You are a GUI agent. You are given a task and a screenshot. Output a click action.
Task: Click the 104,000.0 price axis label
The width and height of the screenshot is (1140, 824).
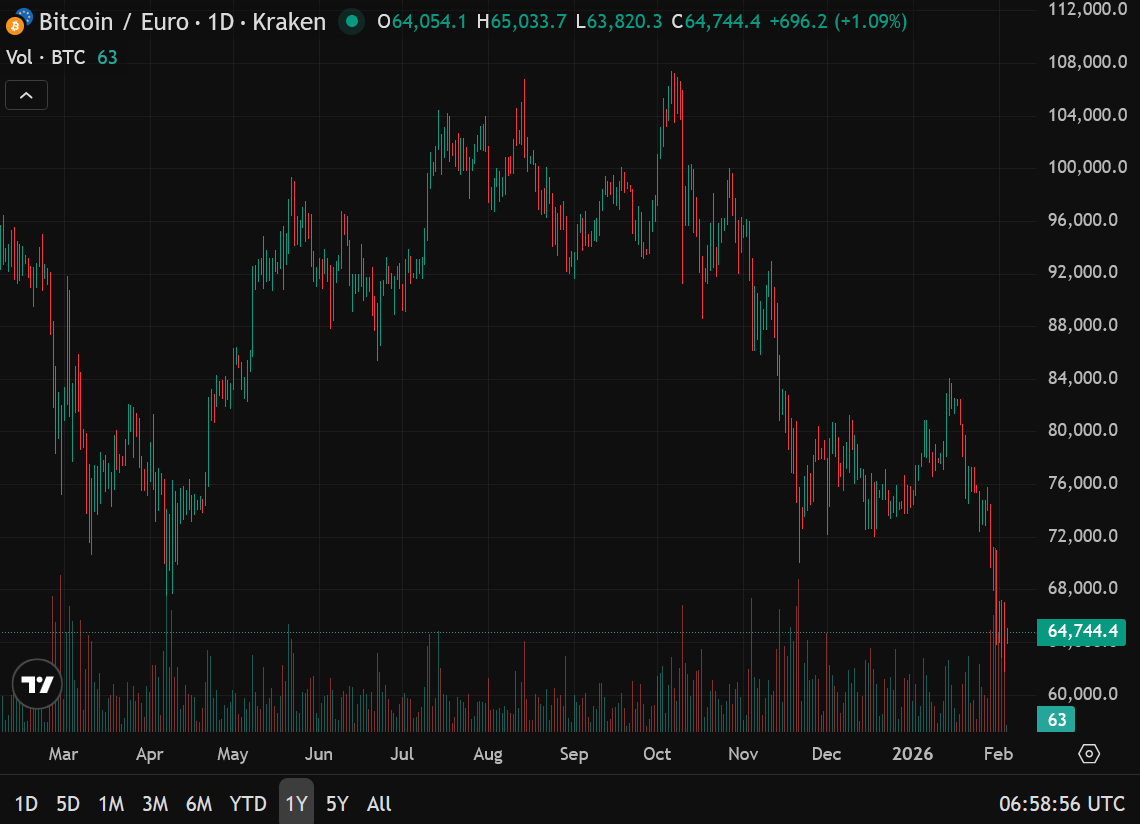point(1087,114)
